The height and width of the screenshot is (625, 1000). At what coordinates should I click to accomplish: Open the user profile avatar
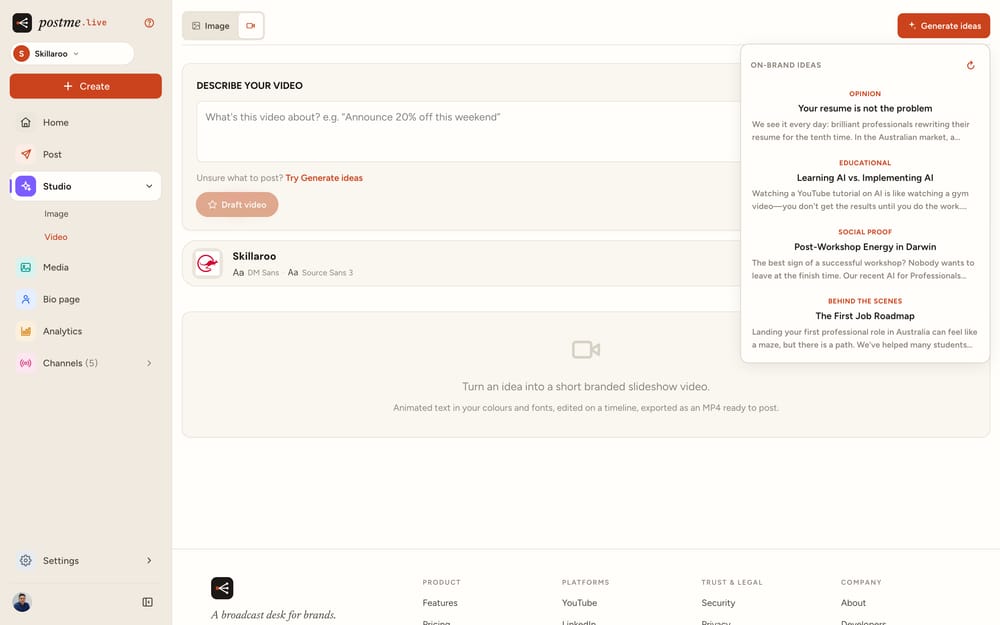22,602
